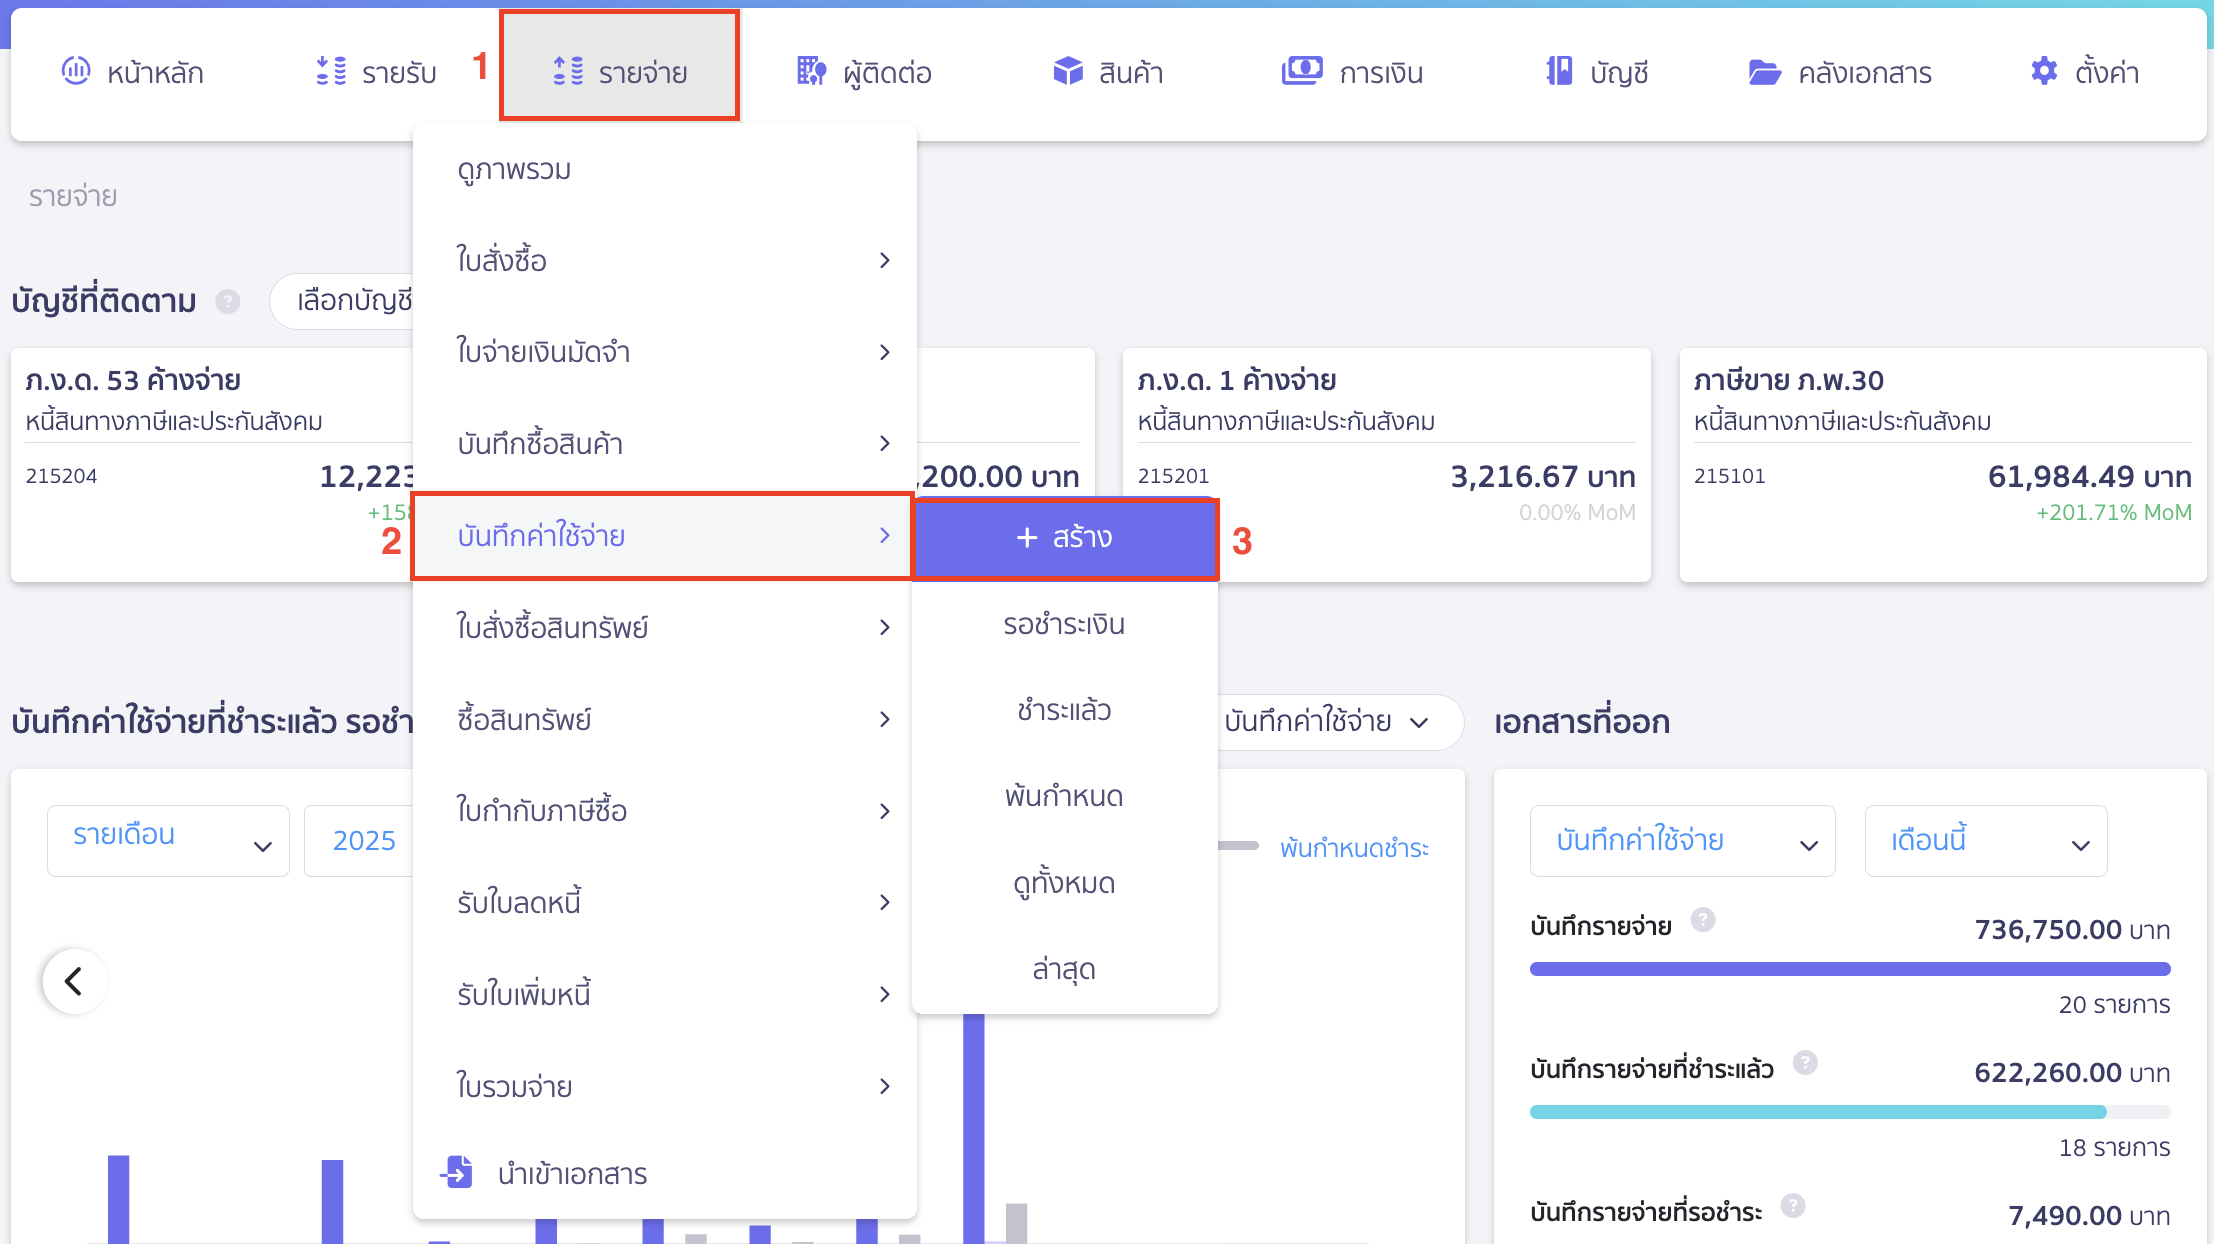Click the help icon beside บัญชีที่ติดตาม
Viewport: 2214px width, 1244px height.
click(x=228, y=301)
